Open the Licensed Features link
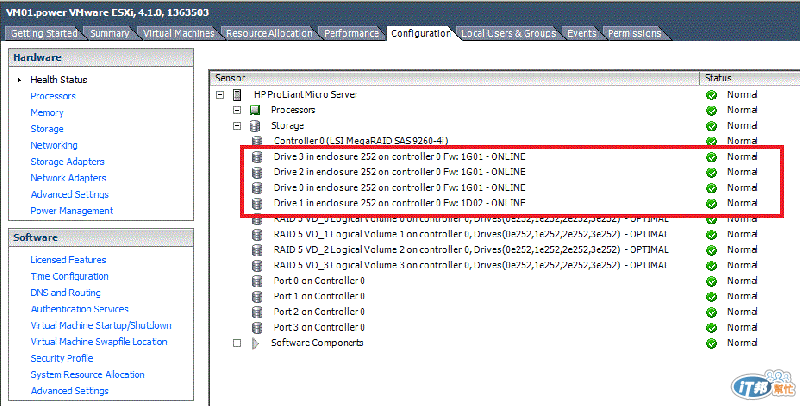 click(x=68, y=260)
